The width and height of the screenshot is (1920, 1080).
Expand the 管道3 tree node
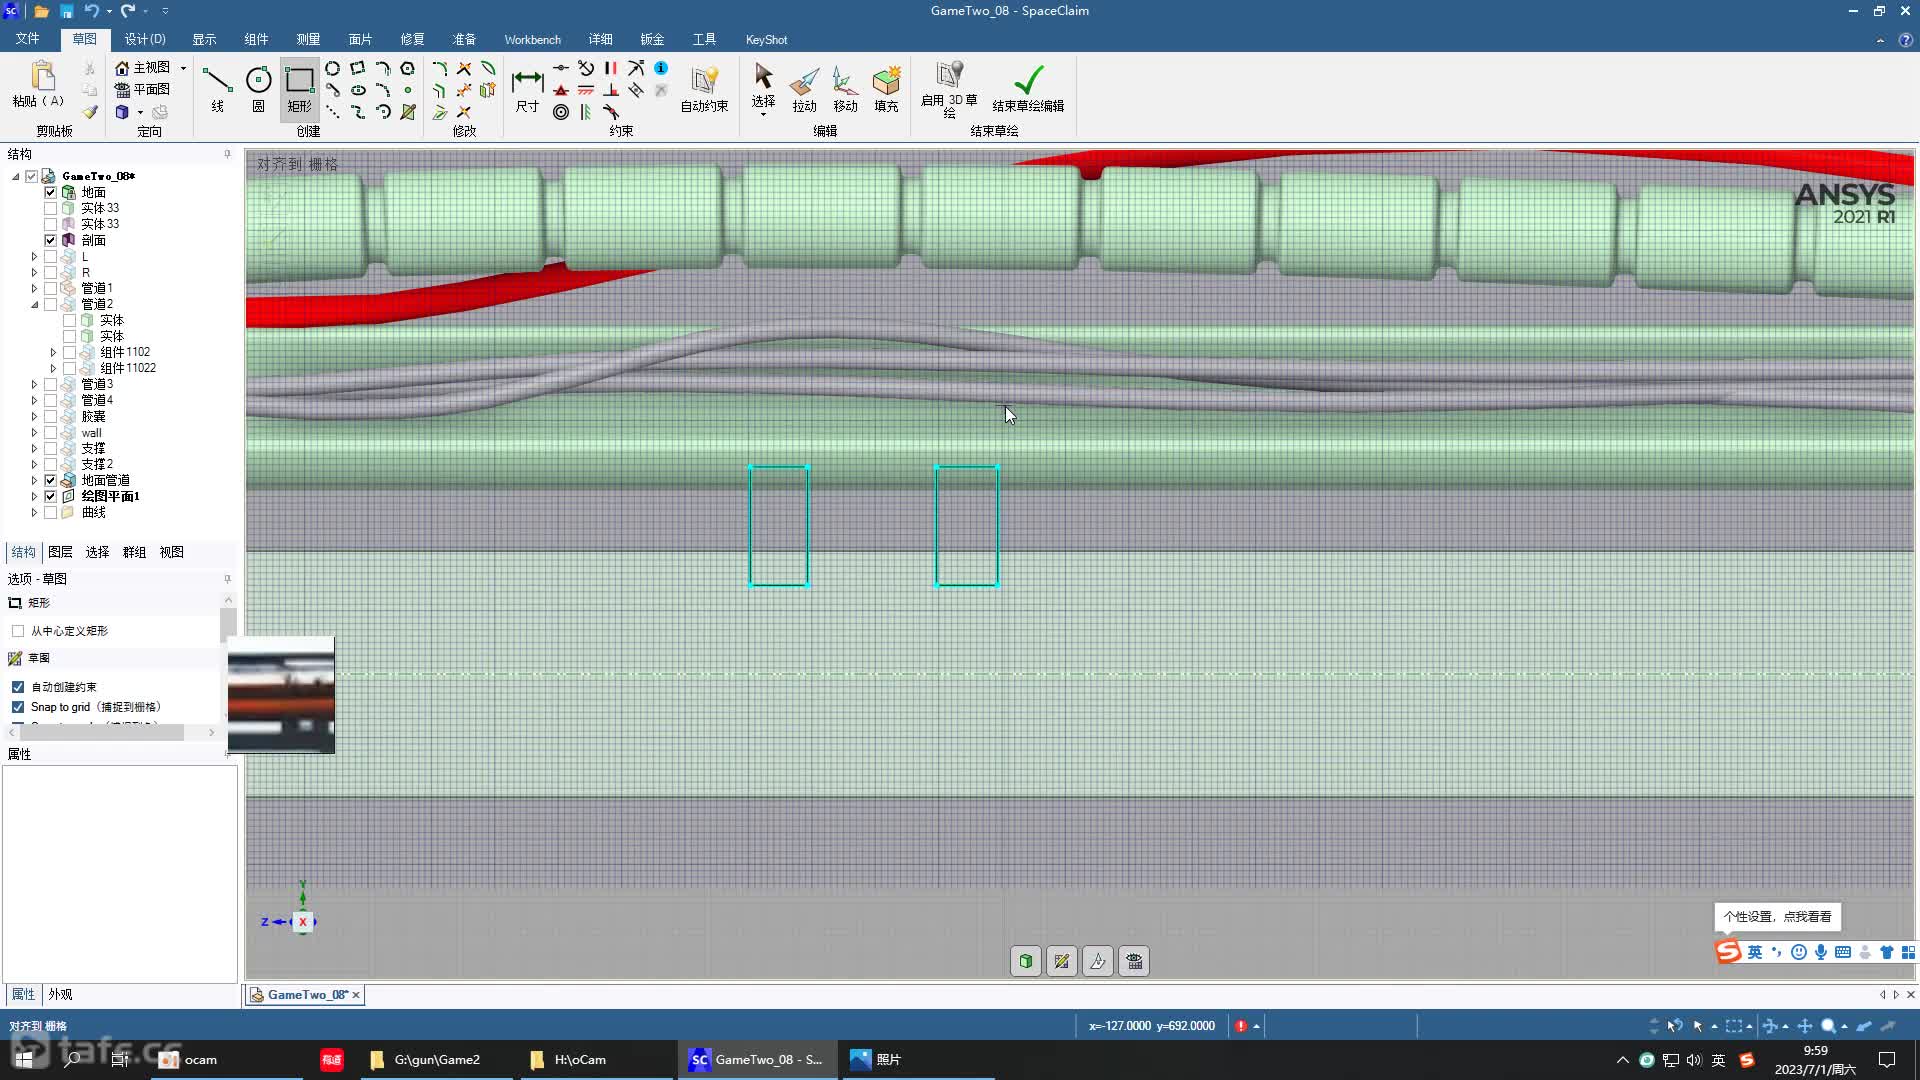(x=34, y=384)
